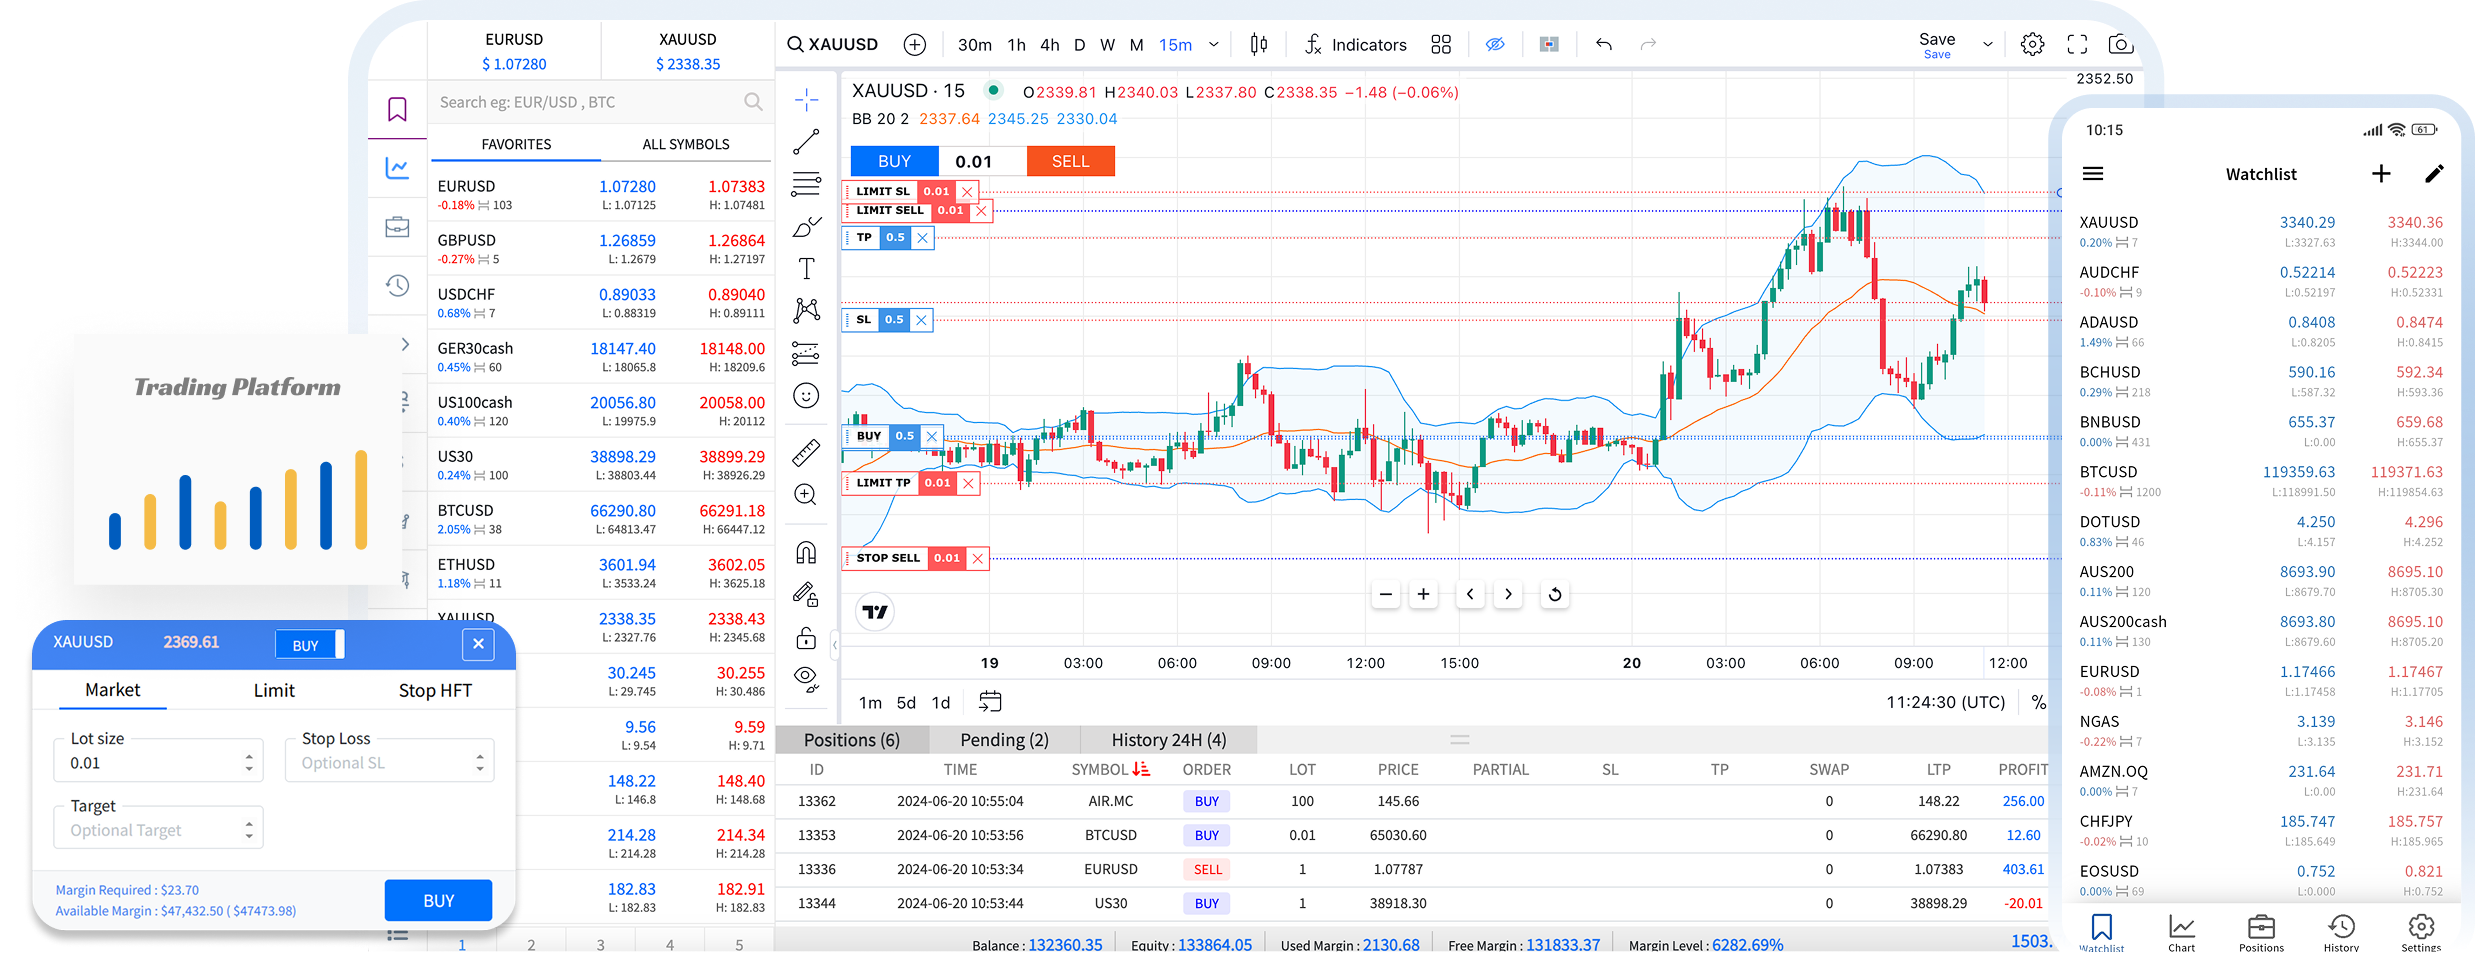Open the Pending (2) tab
Image resolution: width=2475 pixels, height=972 pixels.
[x=1004, y=740]
